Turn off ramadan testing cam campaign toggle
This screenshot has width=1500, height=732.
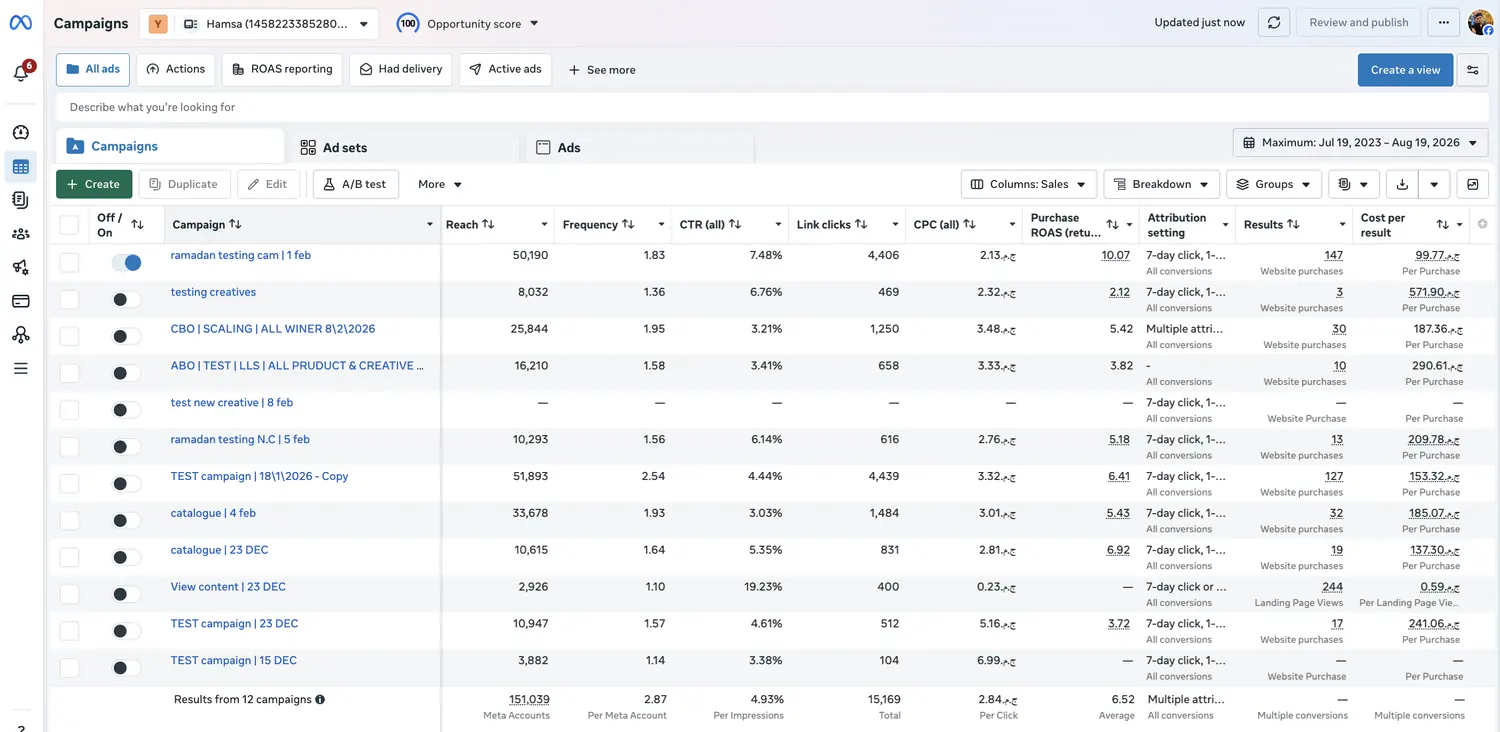pos(126,262)
